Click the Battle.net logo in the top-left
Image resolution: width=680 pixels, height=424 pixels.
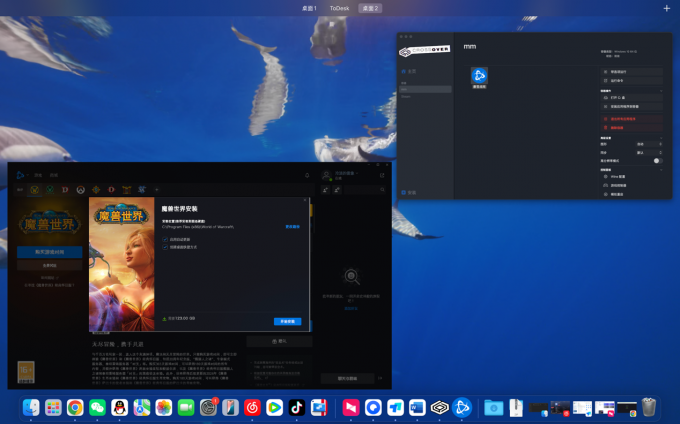pyautogui.click(x=17, y=175)
